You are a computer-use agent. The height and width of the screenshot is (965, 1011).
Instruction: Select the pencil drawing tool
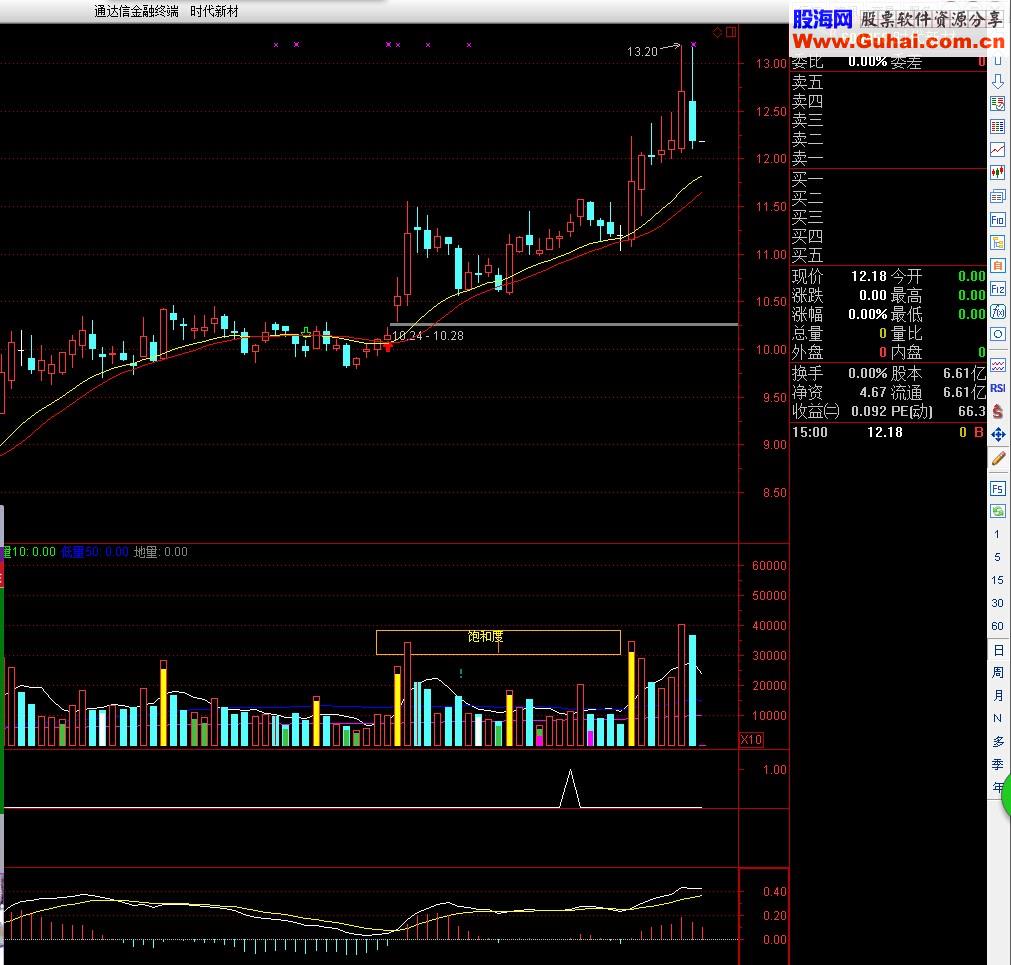point(997,458)
